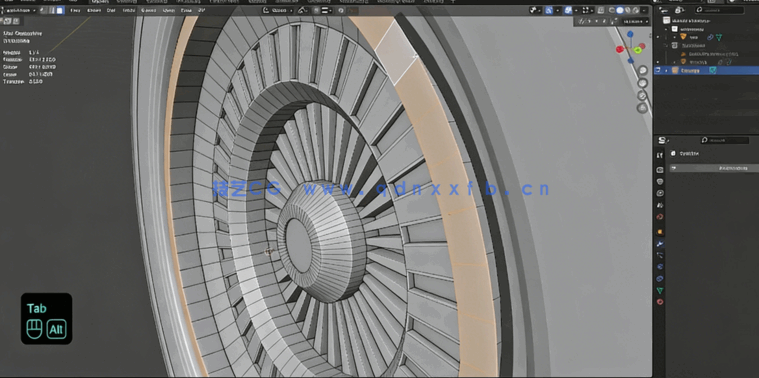This screenshot has width=759, height=378.
Task: Open the Modifiers wrench properties tab
Action: click(659, 243)
